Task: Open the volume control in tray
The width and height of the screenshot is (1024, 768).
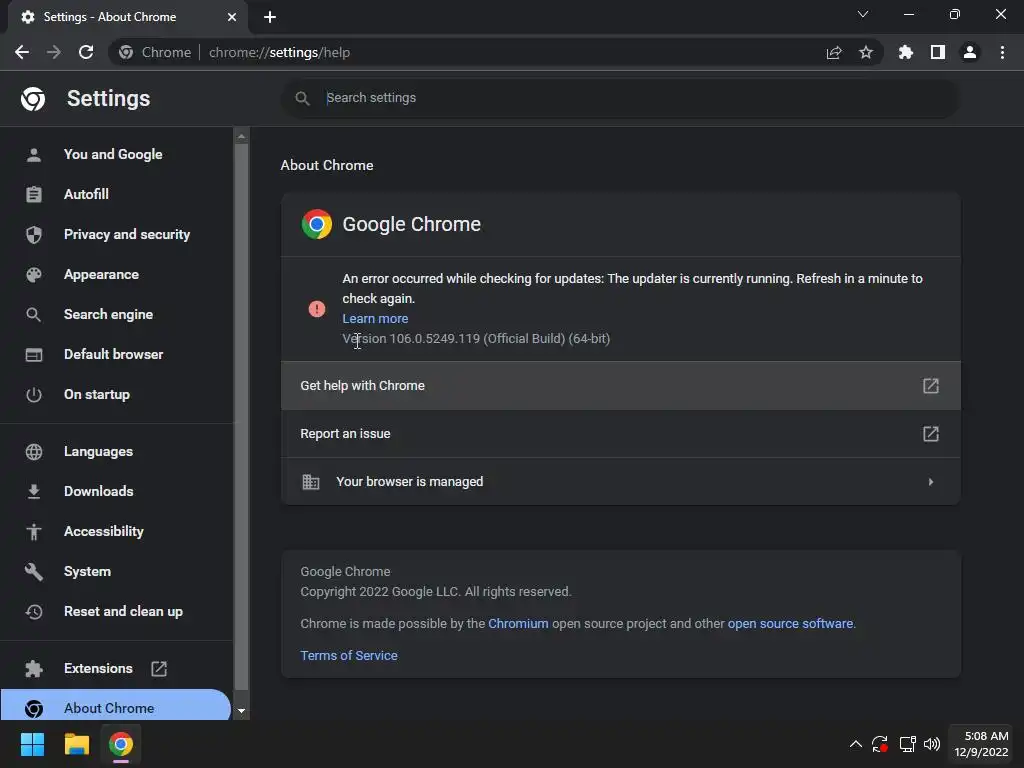Action: pos(932,744)
